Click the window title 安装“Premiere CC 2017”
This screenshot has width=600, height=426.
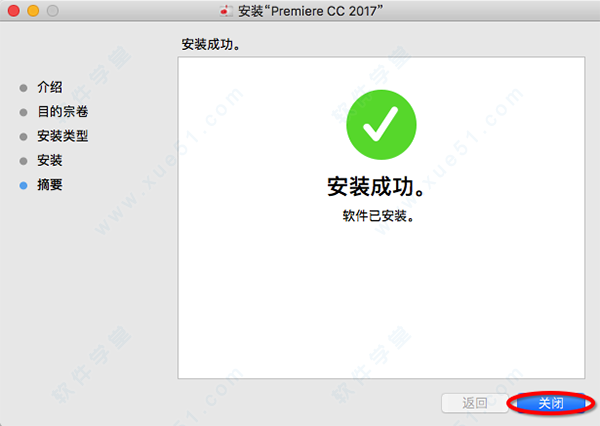pyautogui.click(x=310, y=11)
